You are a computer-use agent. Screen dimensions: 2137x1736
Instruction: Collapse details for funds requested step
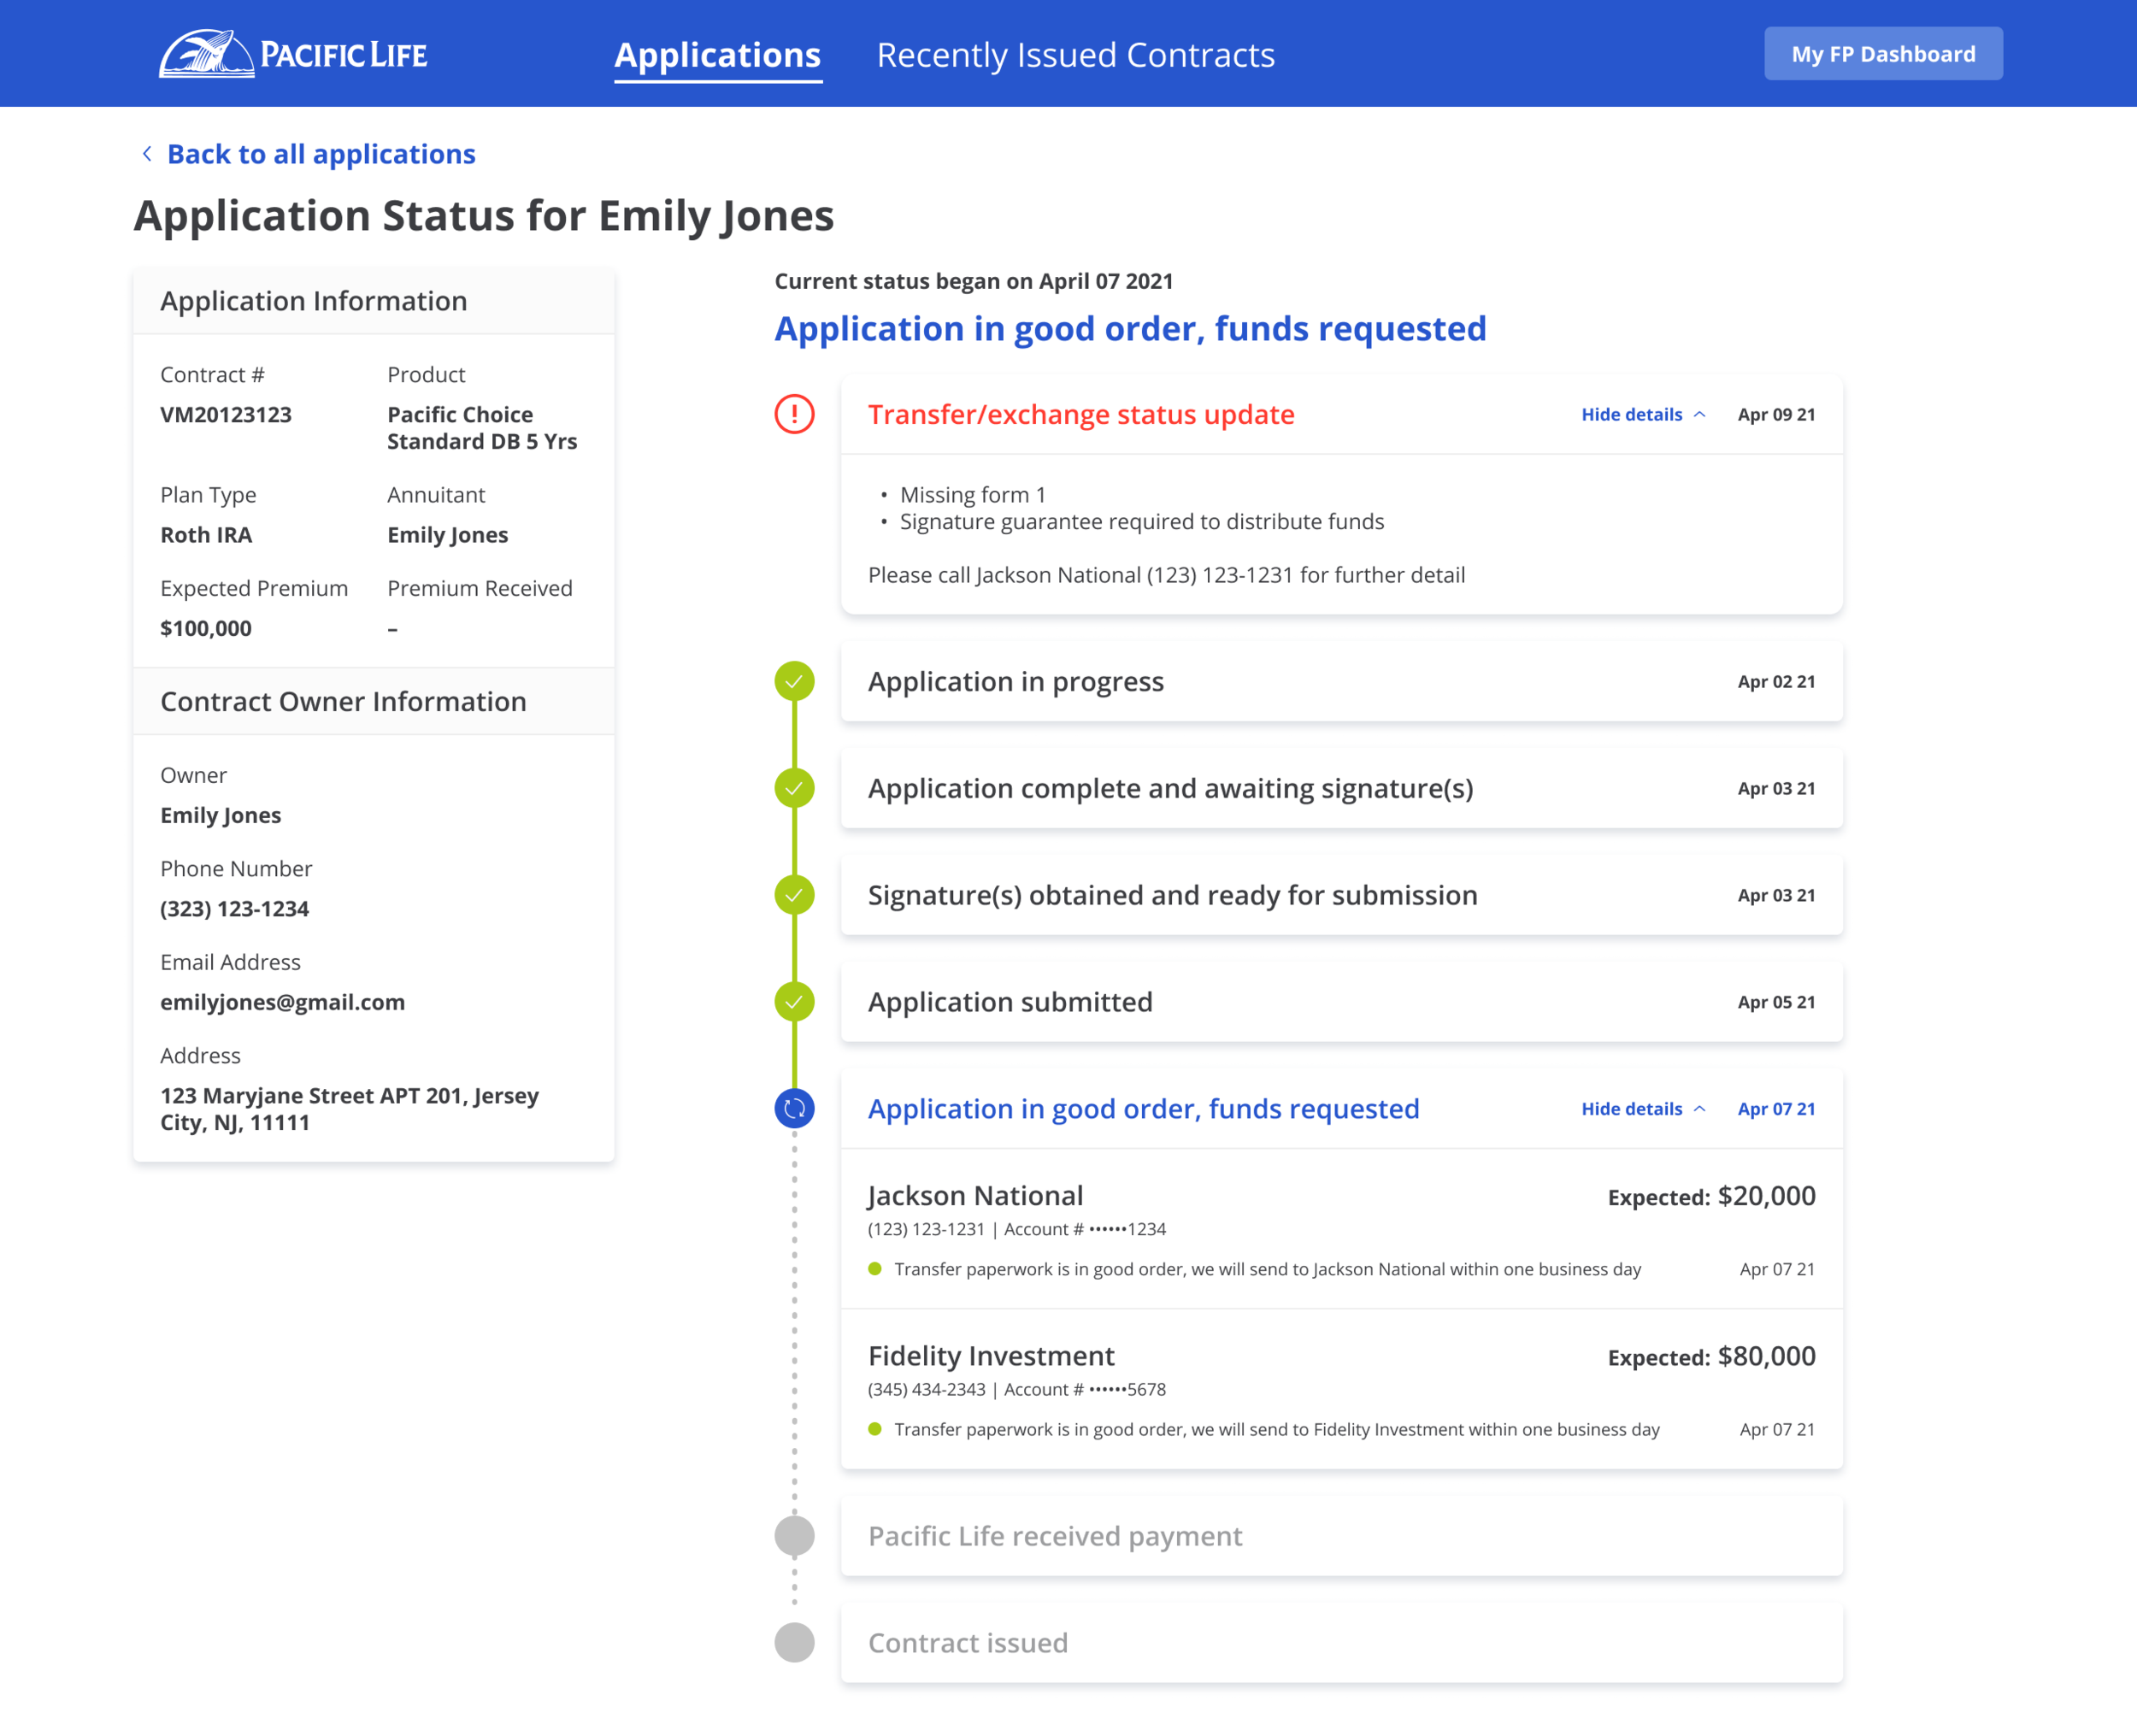pyautogui.click(x=1642, y=1108)
